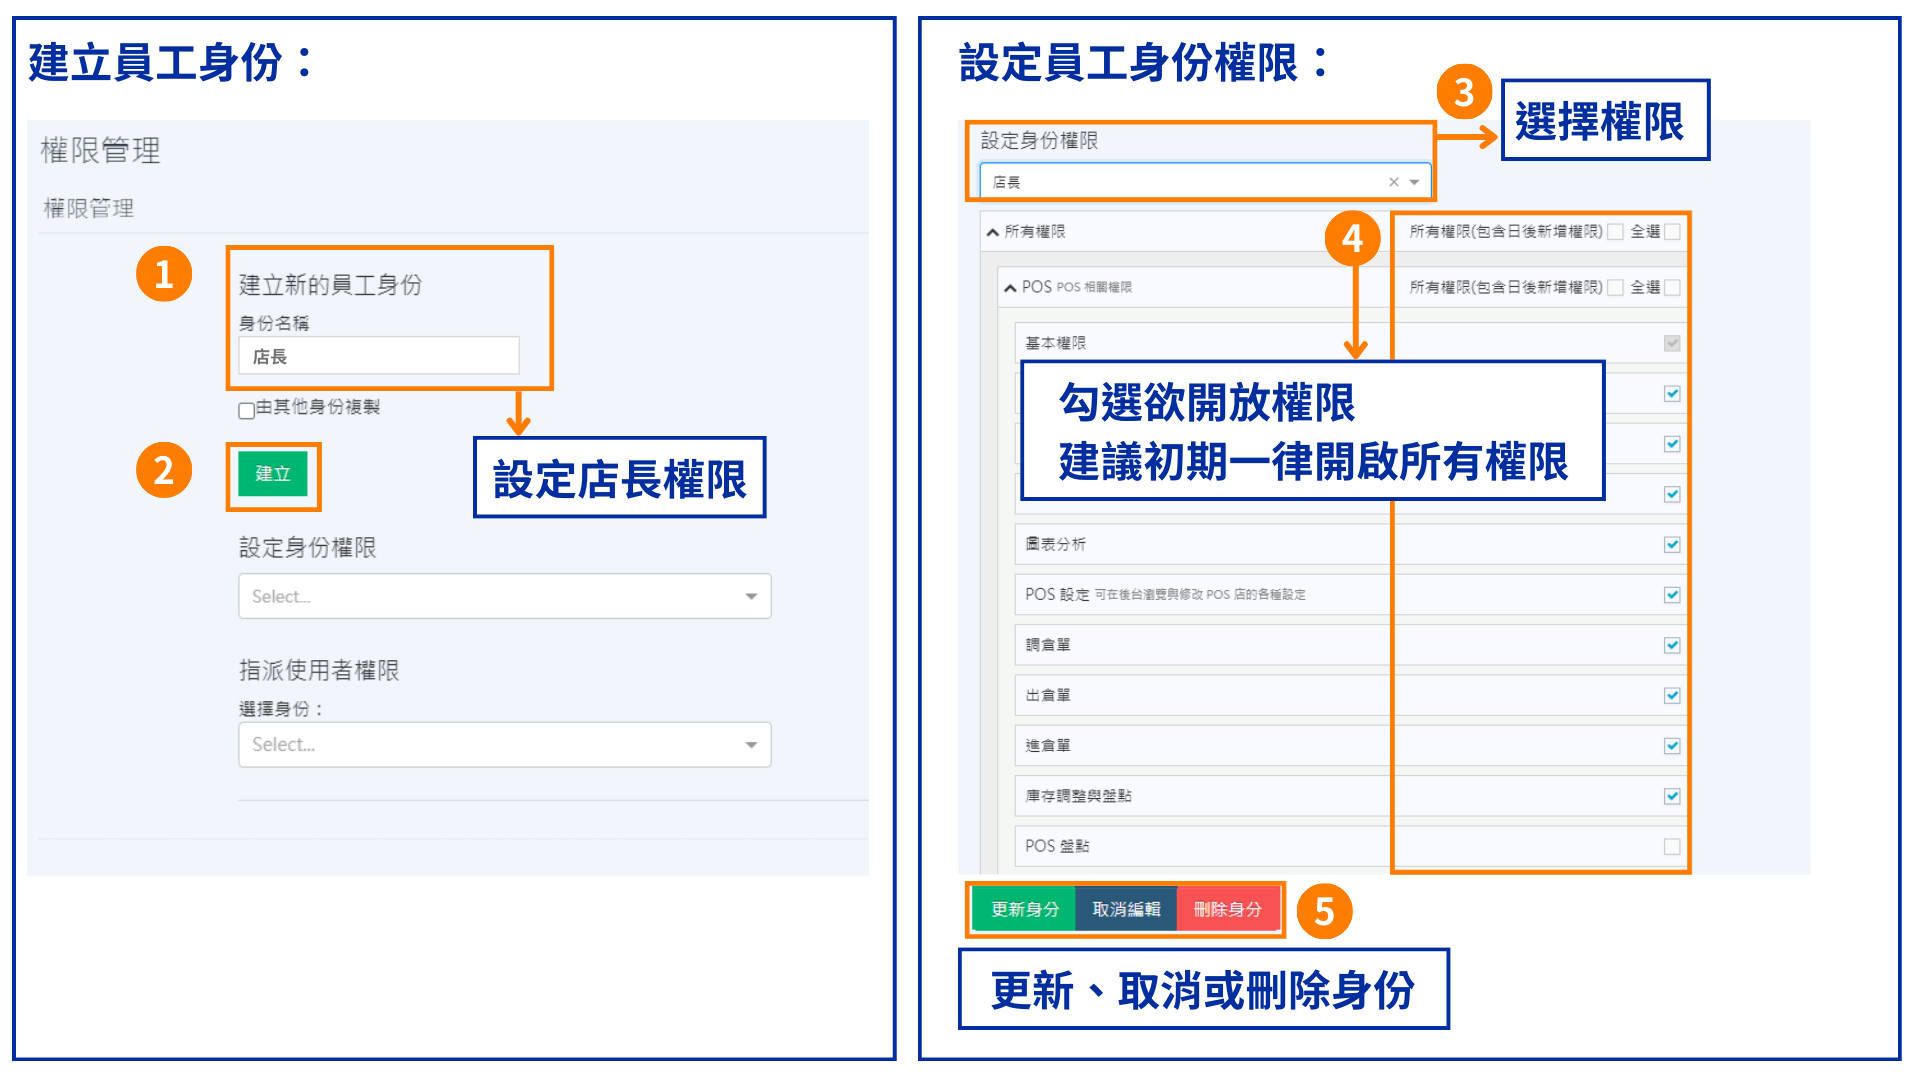Enable the POS 盤點 permission checkbox
The image size is (1920, 1080).
[x=1672, y=847]
